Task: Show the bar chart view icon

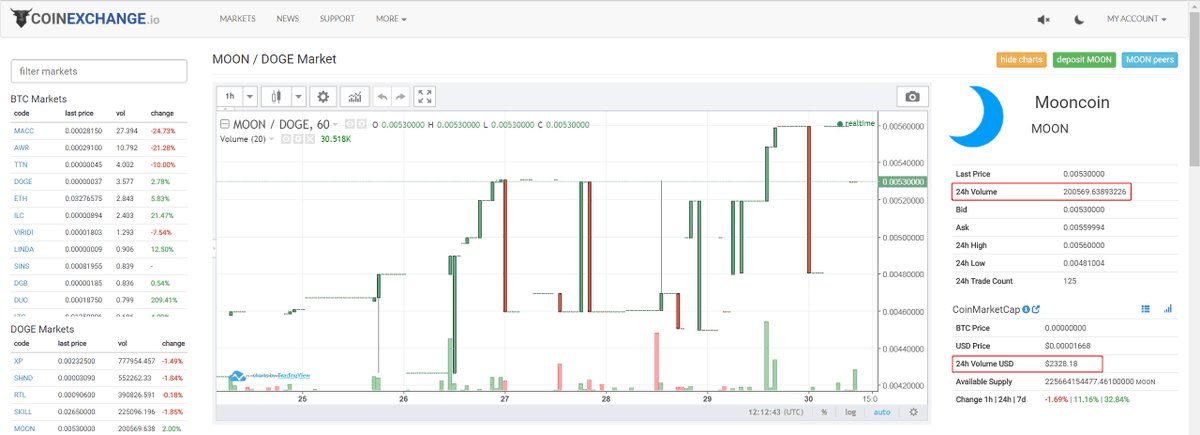Action: tap(1168, 310)
